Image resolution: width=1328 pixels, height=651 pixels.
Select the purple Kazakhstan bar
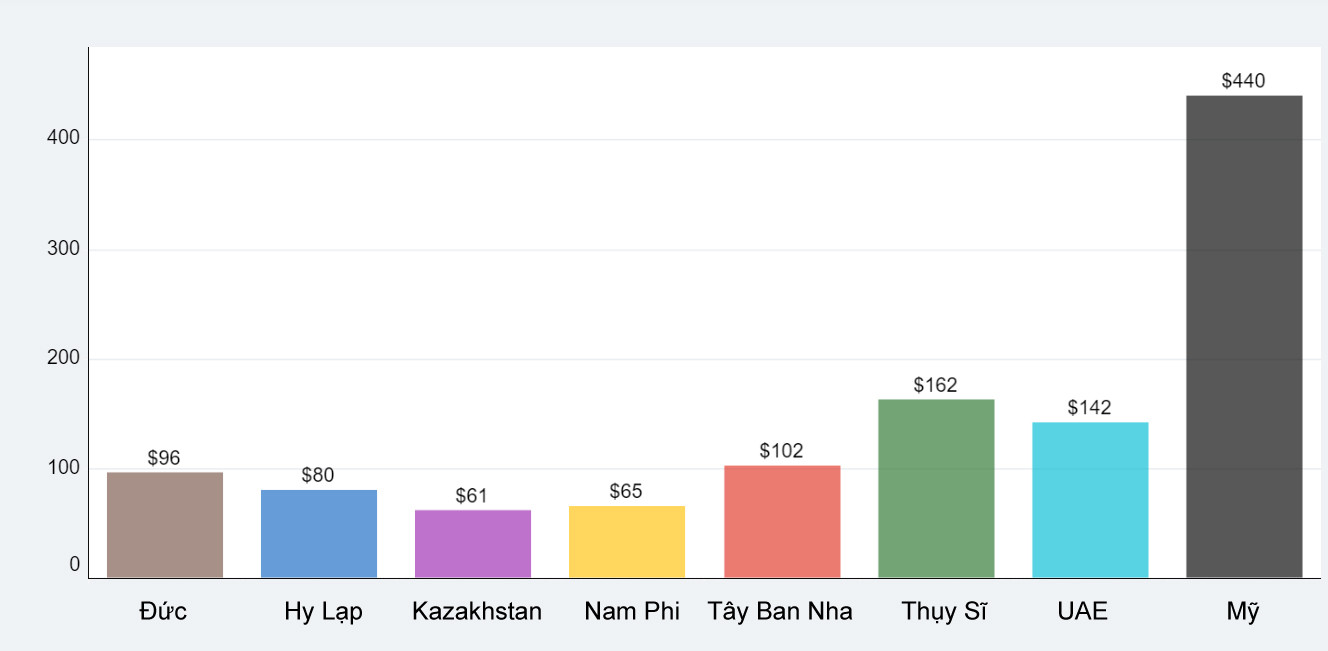pos(473,544)
